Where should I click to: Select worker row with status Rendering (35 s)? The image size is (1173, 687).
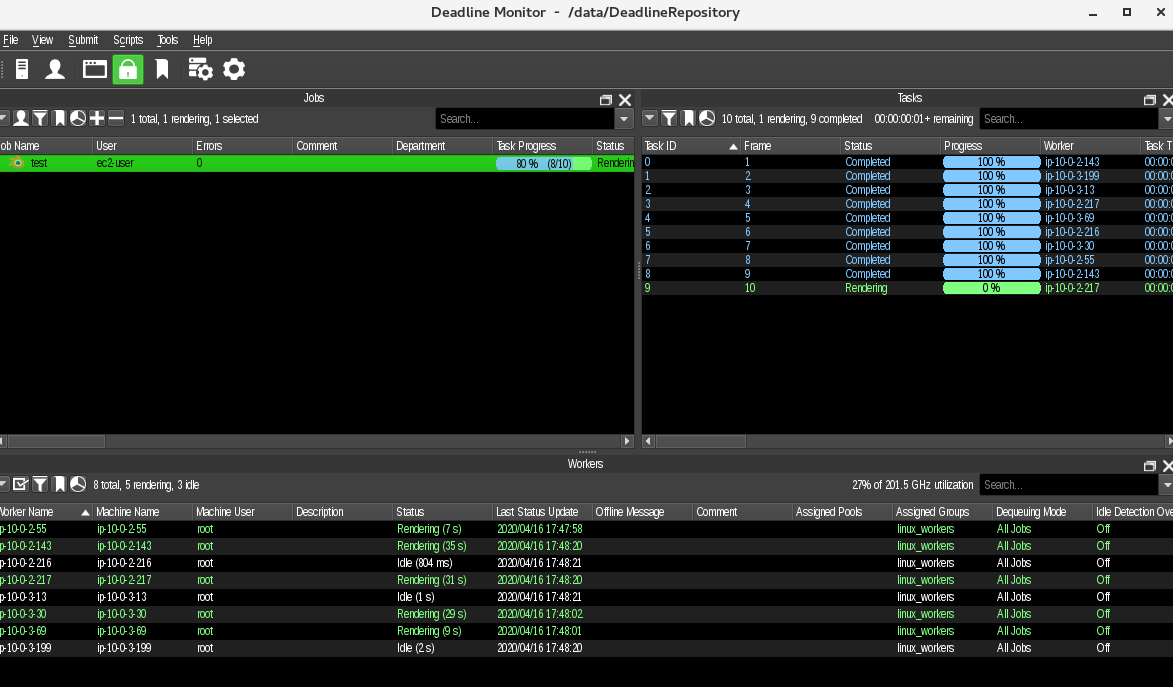(586, 546)
